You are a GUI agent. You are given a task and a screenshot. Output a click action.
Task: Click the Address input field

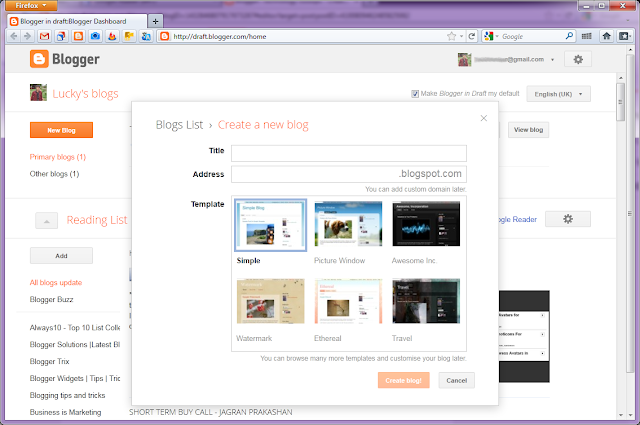[349, 174]
